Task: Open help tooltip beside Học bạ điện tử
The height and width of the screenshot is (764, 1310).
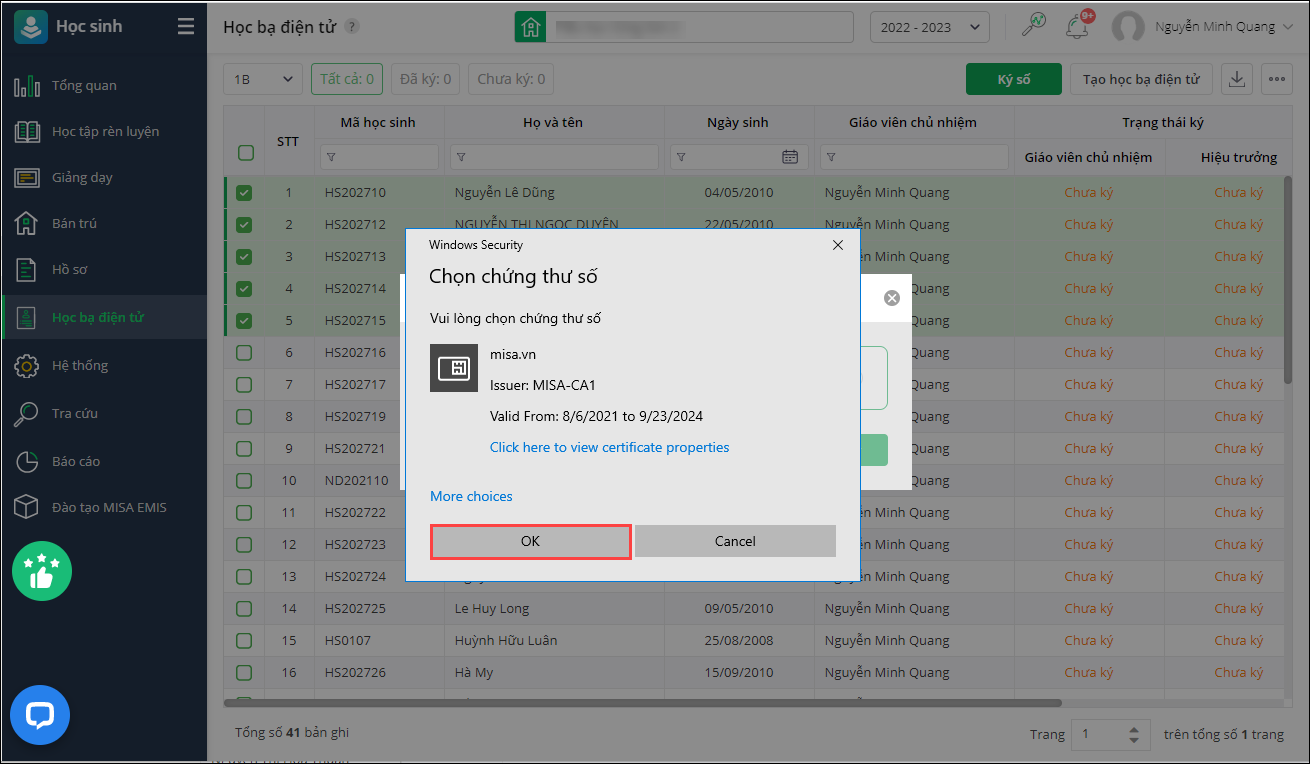Action: pyautogui.click(x=352, y=26)
